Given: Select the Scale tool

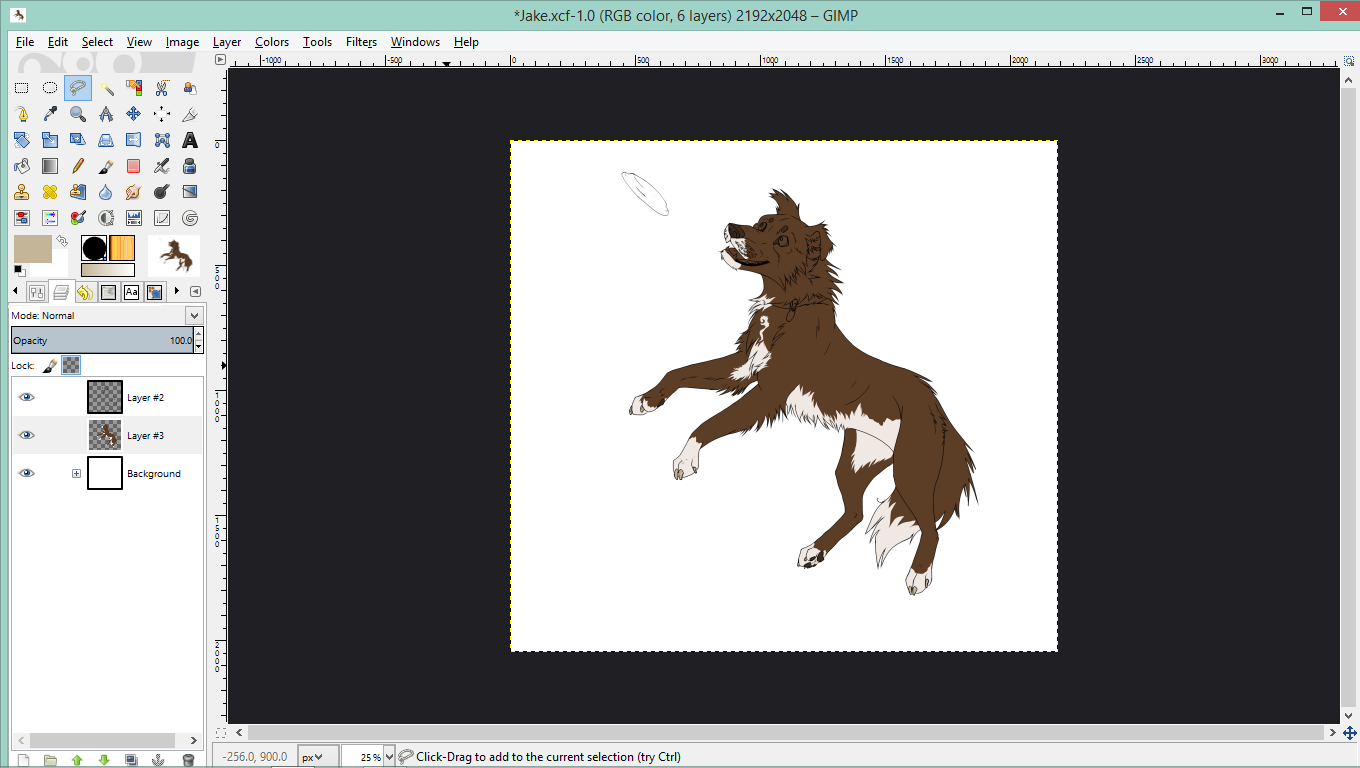Looking at the screenshot, I should point(49,140).
